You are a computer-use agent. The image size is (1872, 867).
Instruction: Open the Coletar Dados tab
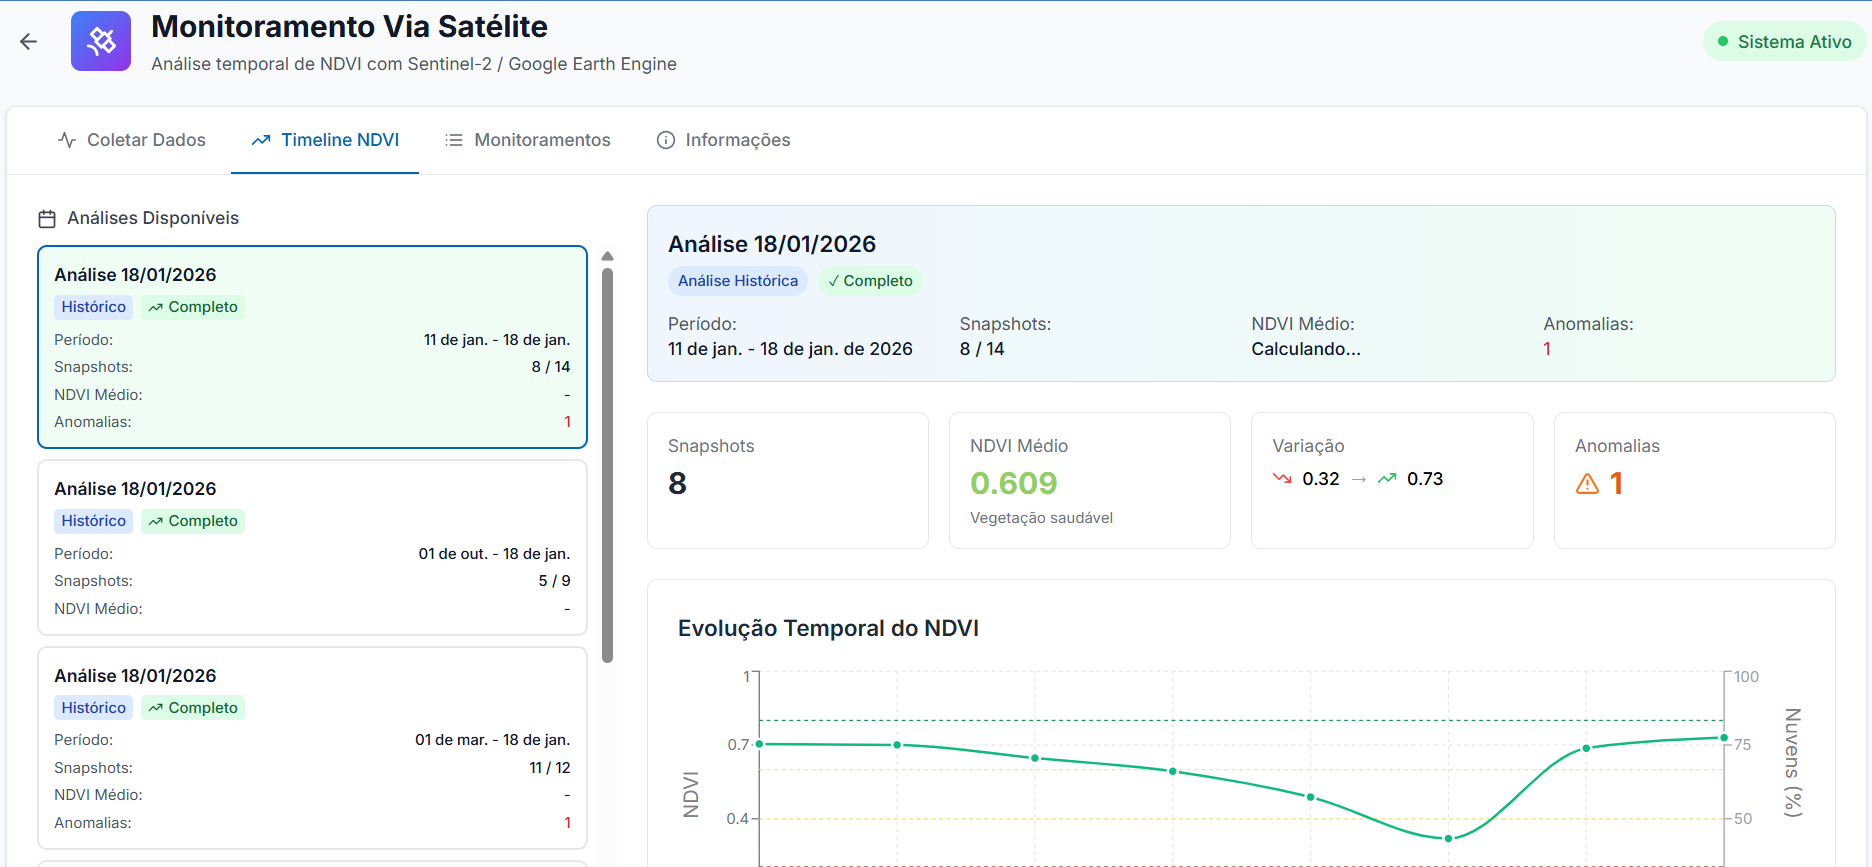[x=132, y=140]
